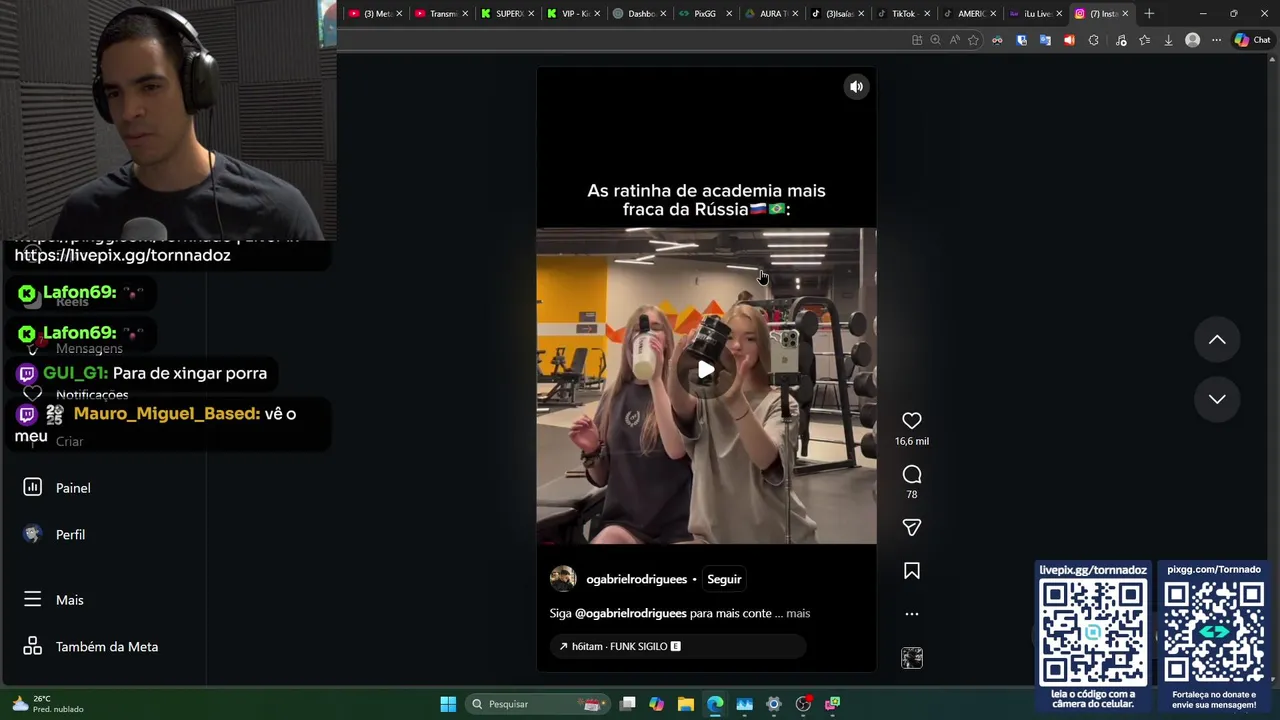
Task: Click the read aloud icon in address bar
Action: [x=954, y=40]
